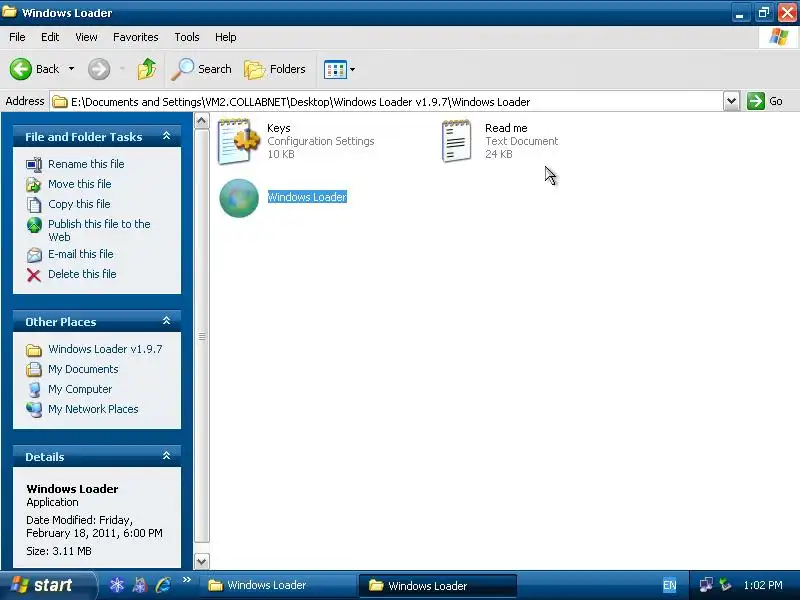Open the View menu

pos(86,37)
